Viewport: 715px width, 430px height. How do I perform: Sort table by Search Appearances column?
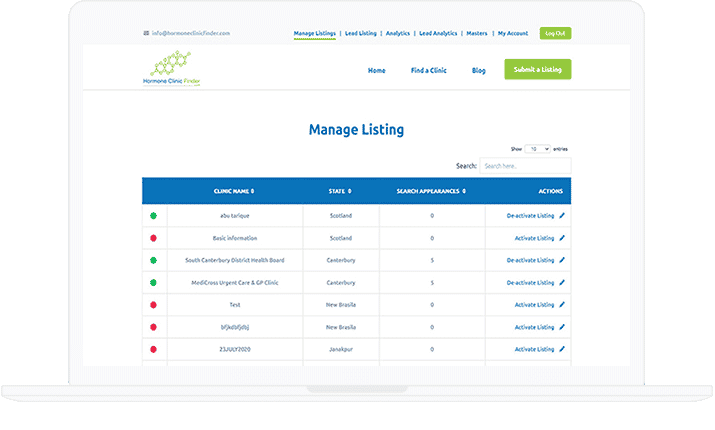pos(432,191)
